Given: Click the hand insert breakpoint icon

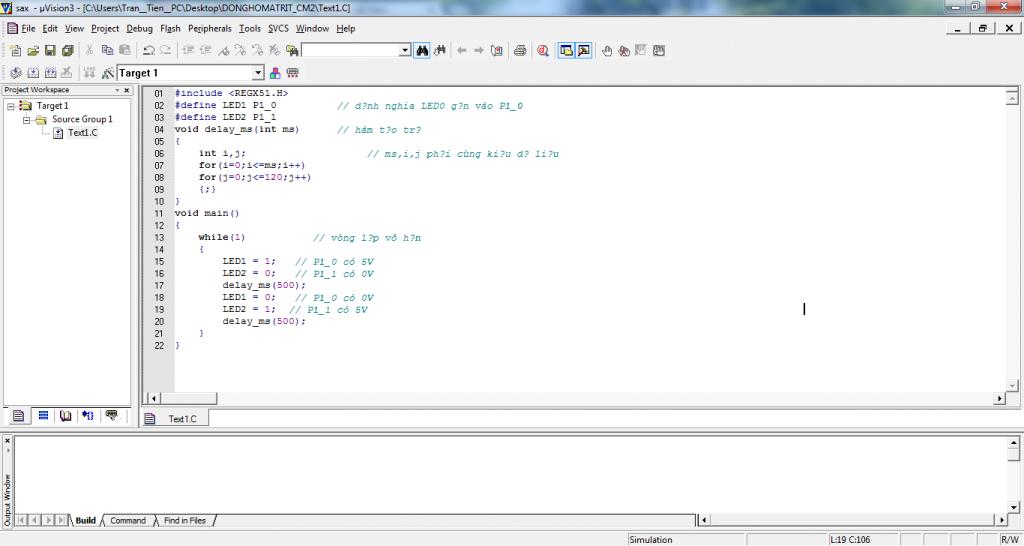Looking at the screenshot, I should click(607, 50).
